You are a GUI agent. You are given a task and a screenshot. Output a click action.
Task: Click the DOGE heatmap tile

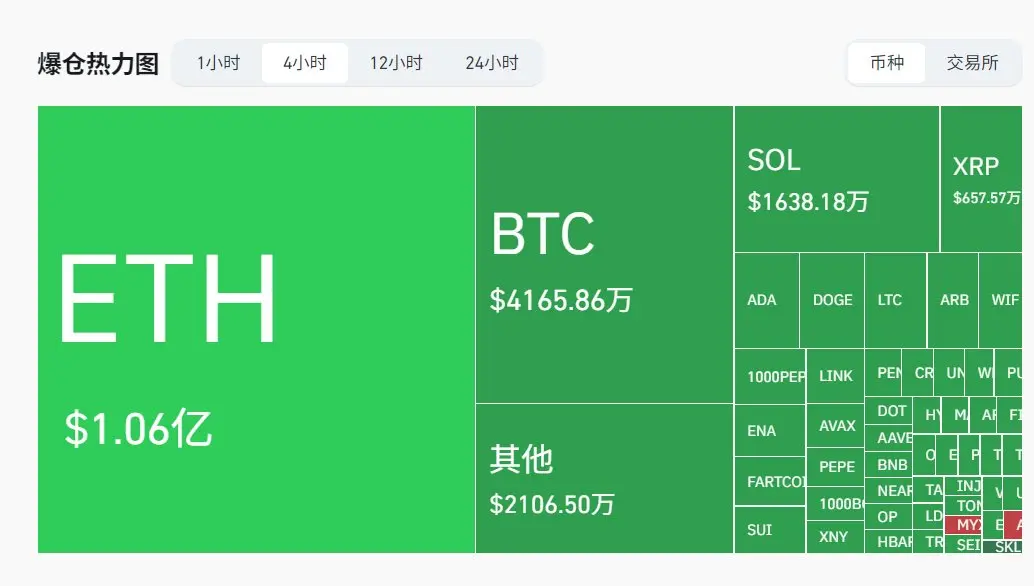832,301
